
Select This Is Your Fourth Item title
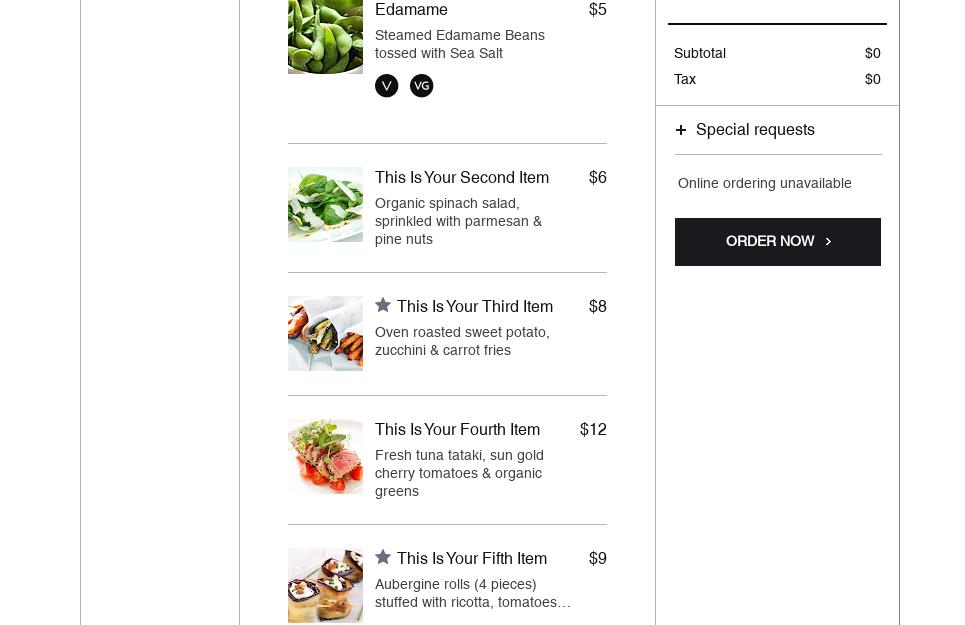tap(457, 429)
